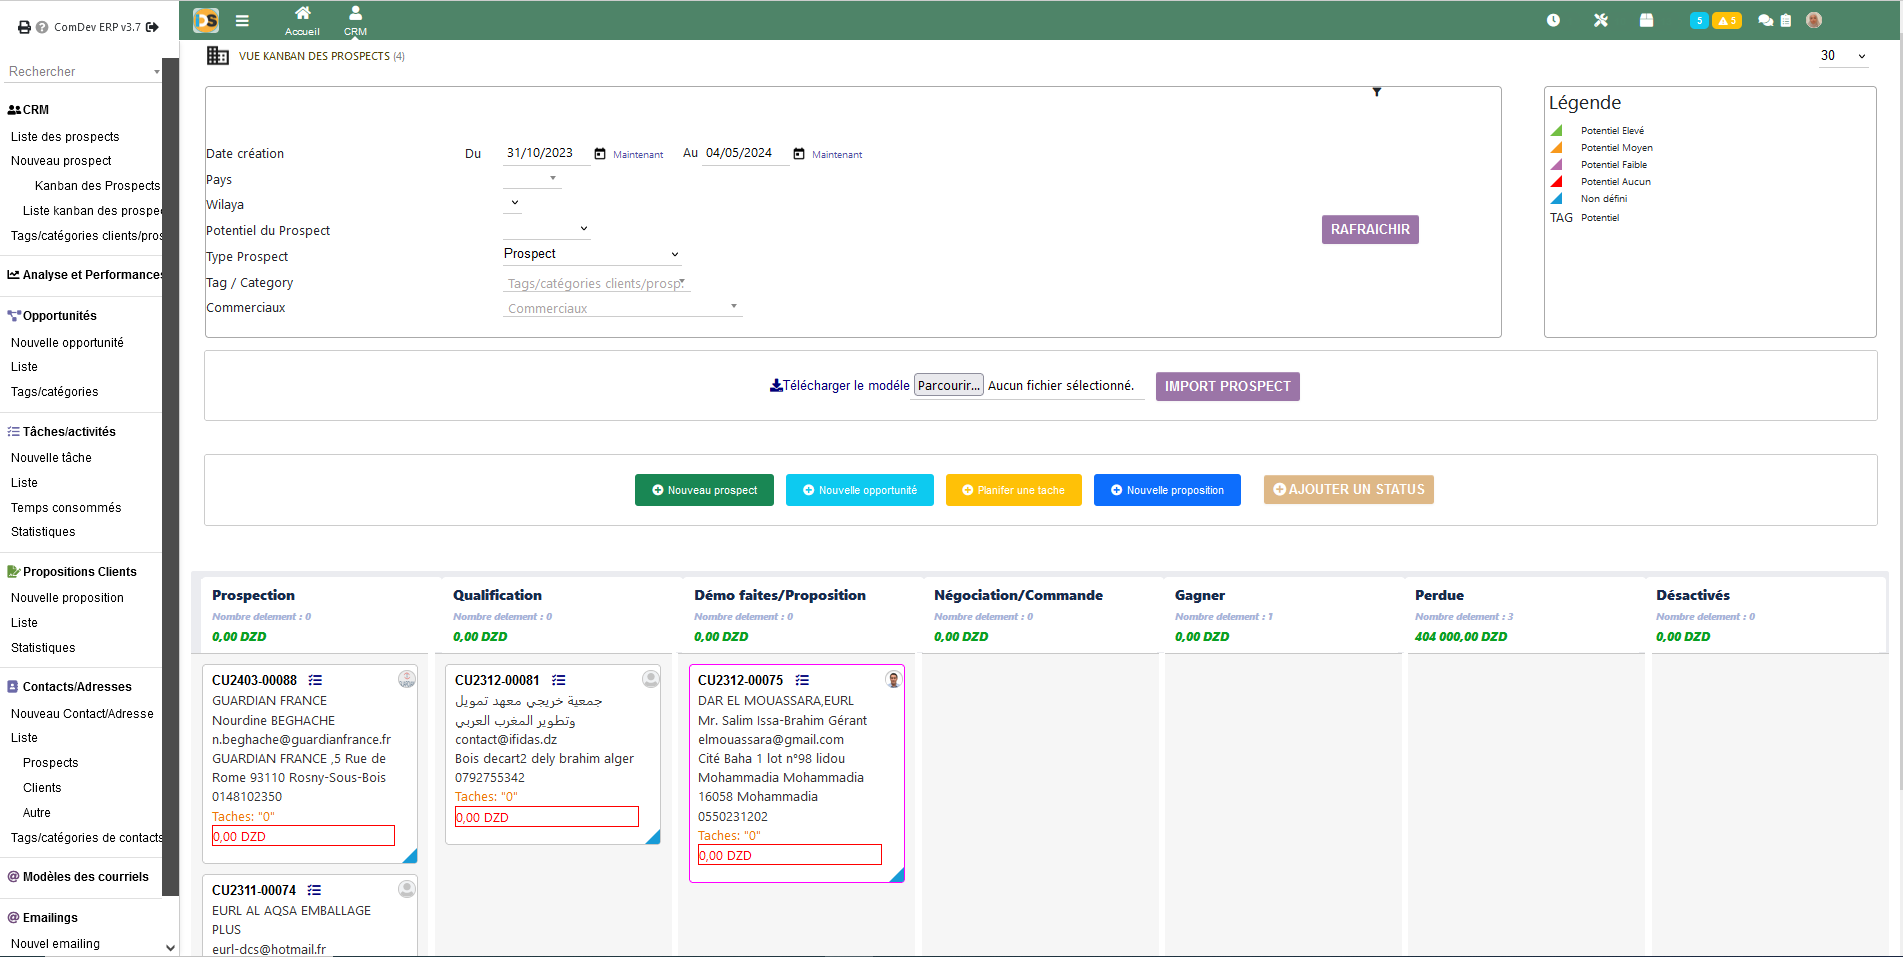Viewport: 1903px width, 957px height.
Task: Click the yellow Planifer une tache button
Action: point(1013,490)
